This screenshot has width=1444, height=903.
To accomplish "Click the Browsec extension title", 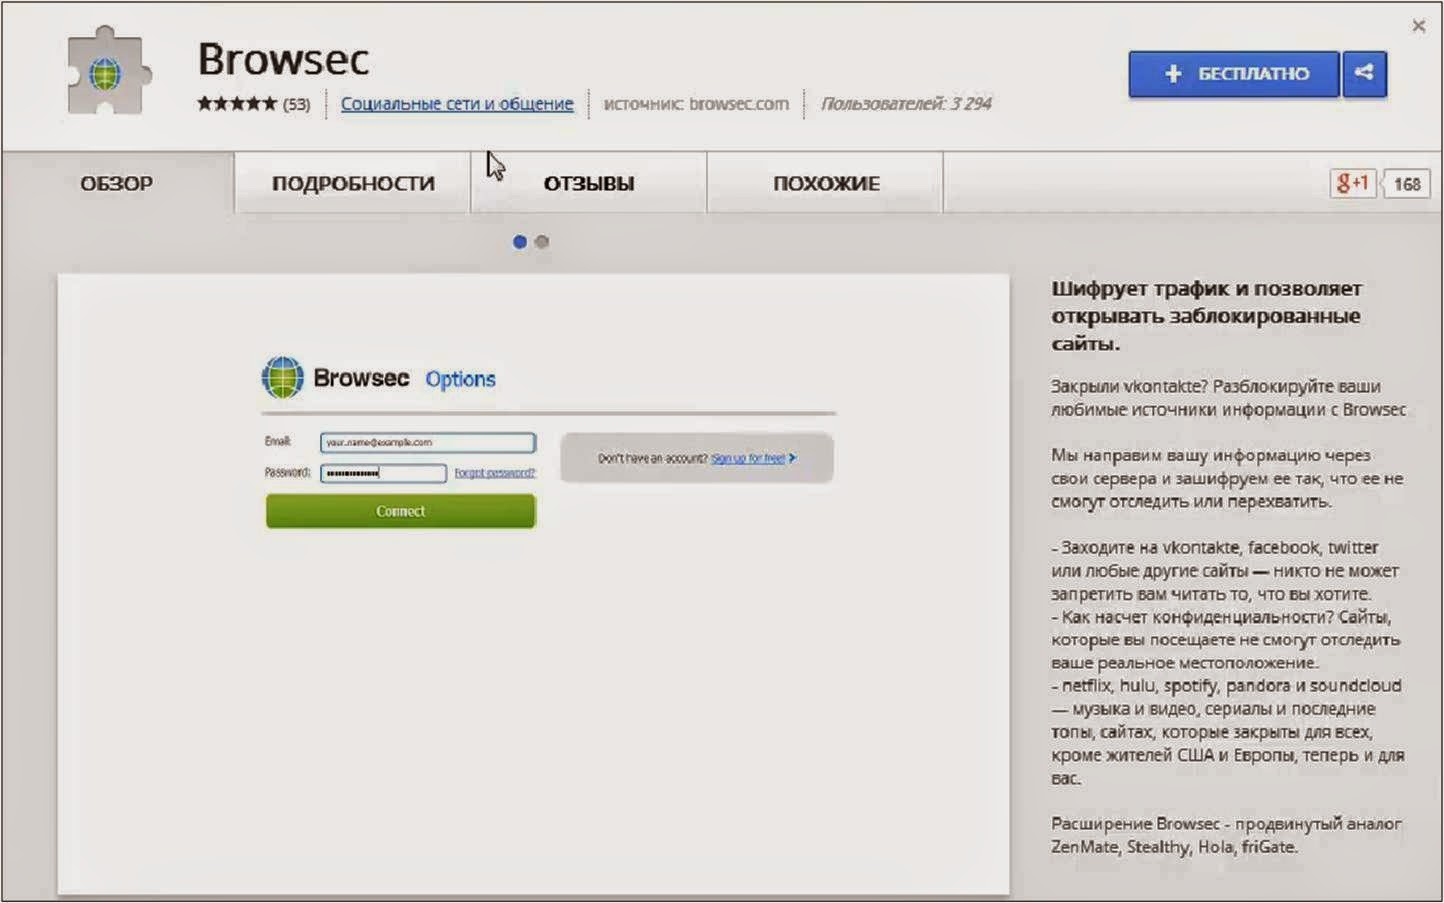I will pyautogui.click(x=283, y=59).
